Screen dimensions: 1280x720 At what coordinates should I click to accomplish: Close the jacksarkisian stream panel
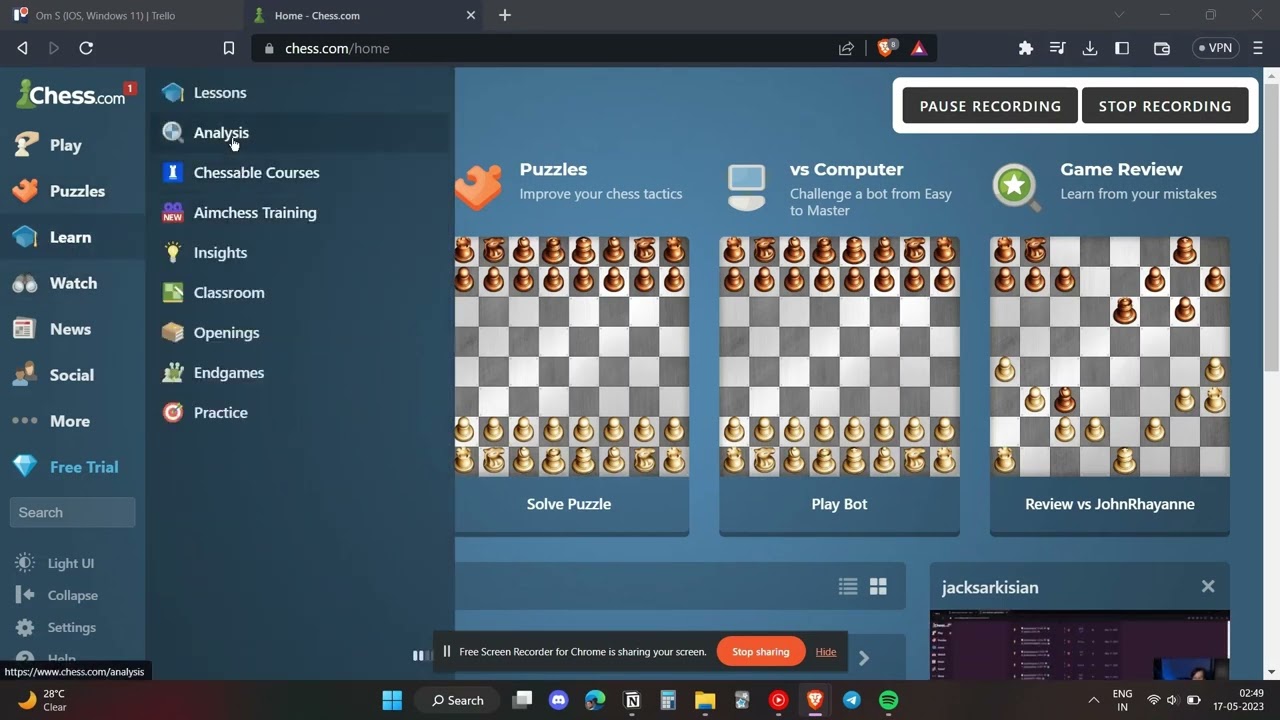tap(1208, 587)
